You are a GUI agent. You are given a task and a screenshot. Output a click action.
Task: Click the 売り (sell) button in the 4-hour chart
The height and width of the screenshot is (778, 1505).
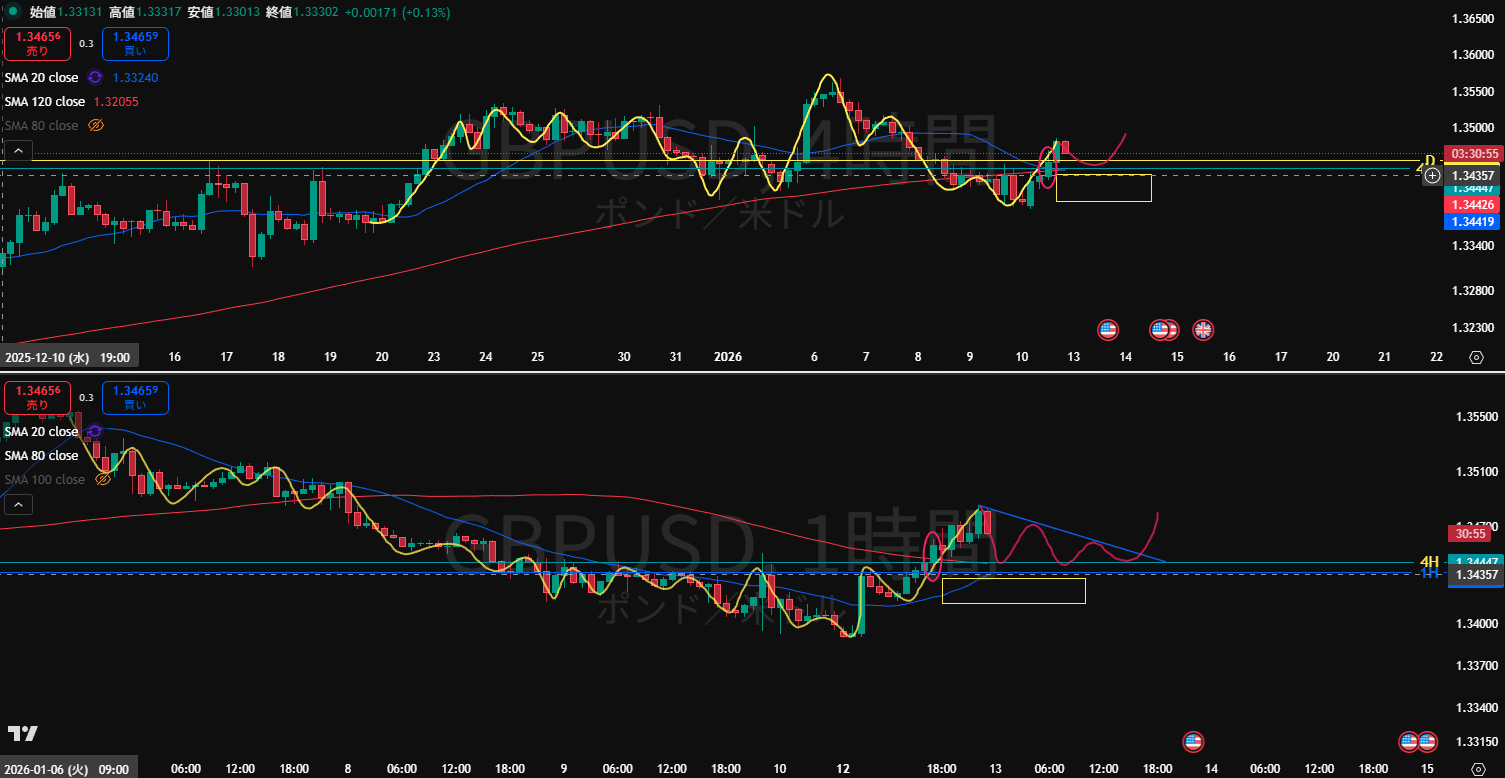tap(36, 44)
